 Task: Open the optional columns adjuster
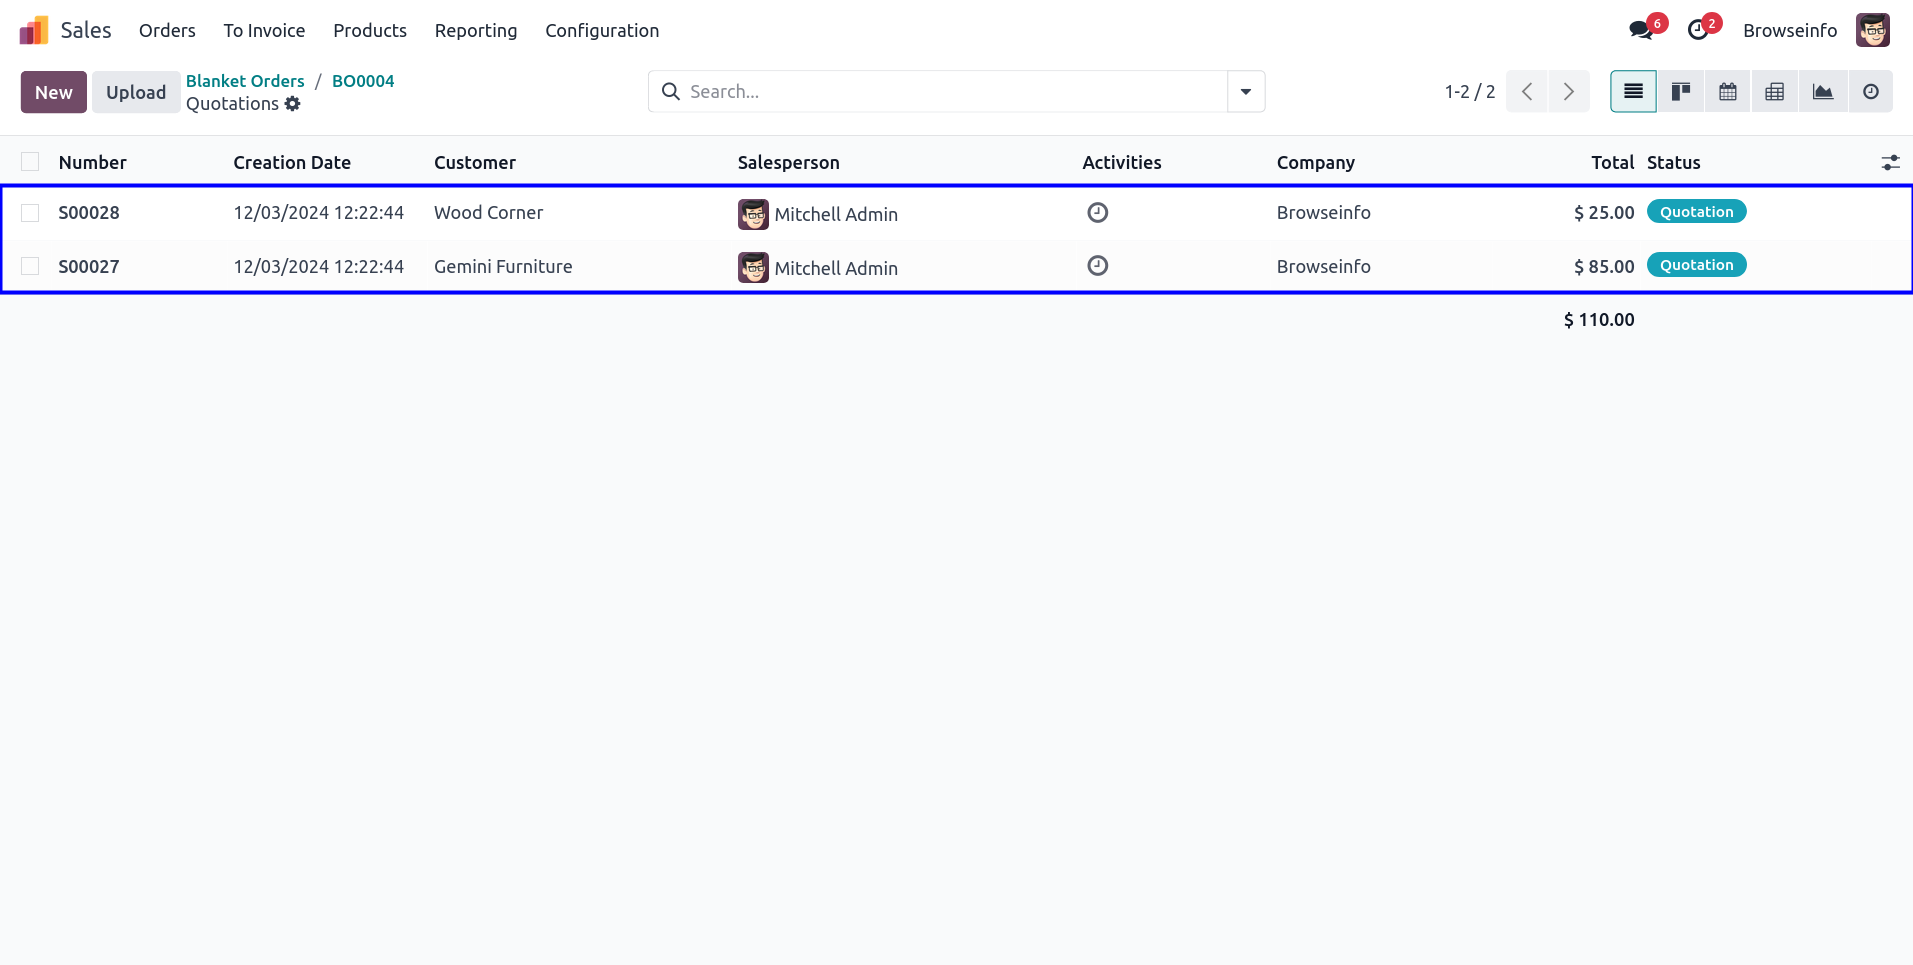click(1890, 162)
